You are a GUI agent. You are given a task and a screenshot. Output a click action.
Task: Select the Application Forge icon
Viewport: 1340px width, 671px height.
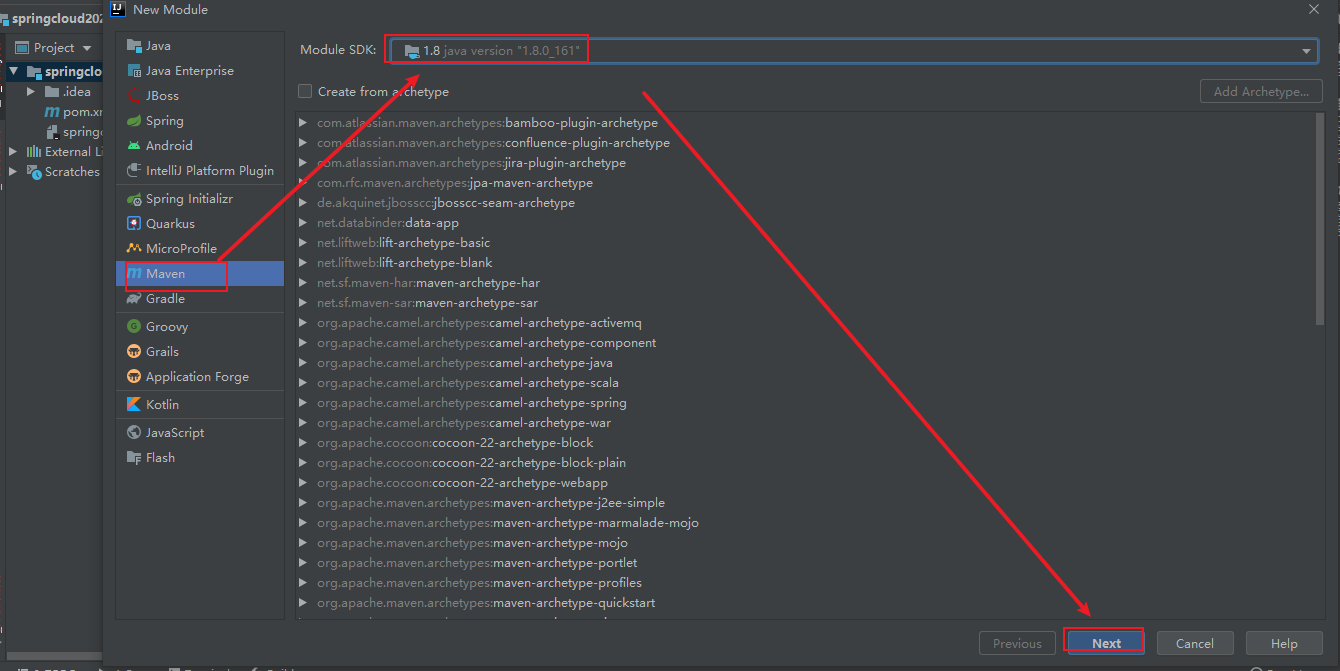pos(134,377)
